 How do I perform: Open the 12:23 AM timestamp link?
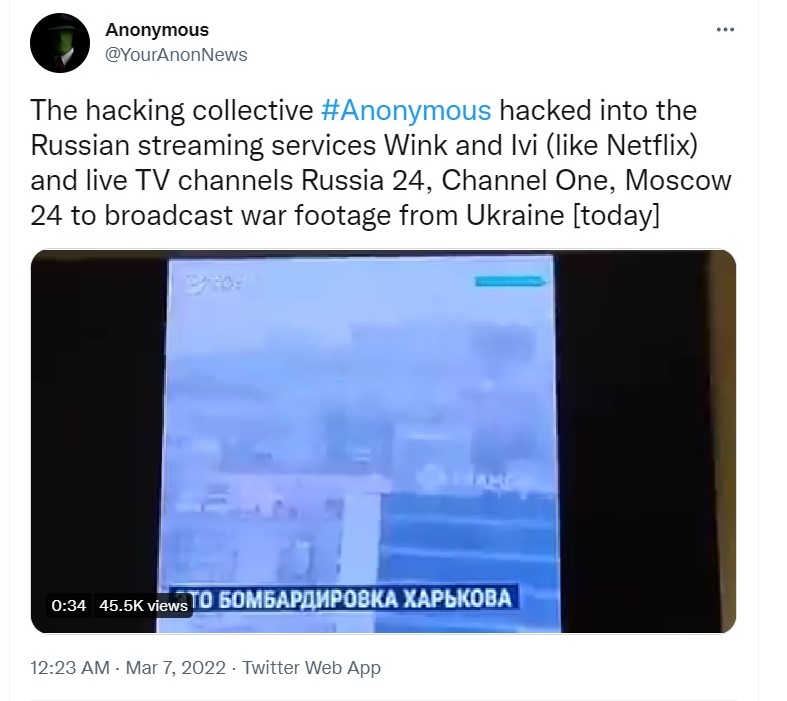[x=70, y=668]
